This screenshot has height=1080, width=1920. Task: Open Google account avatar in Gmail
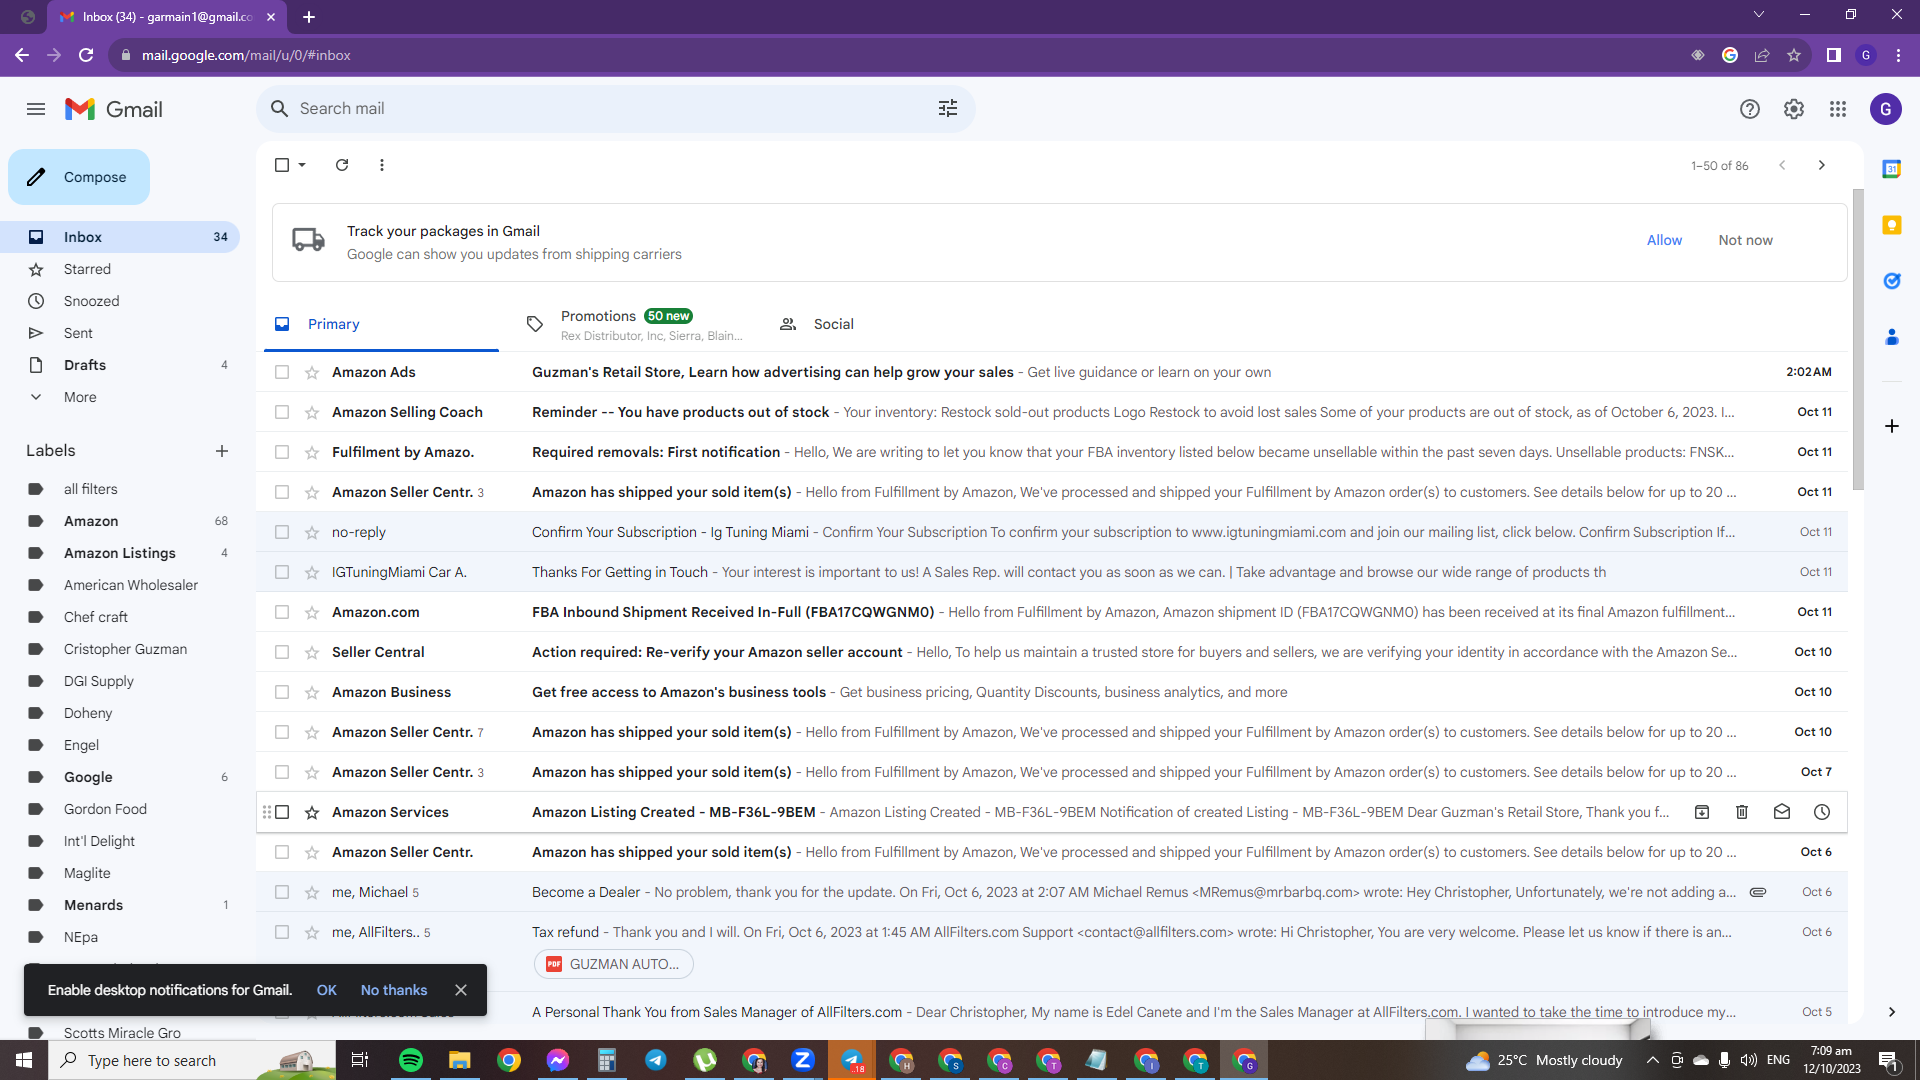1886,109
